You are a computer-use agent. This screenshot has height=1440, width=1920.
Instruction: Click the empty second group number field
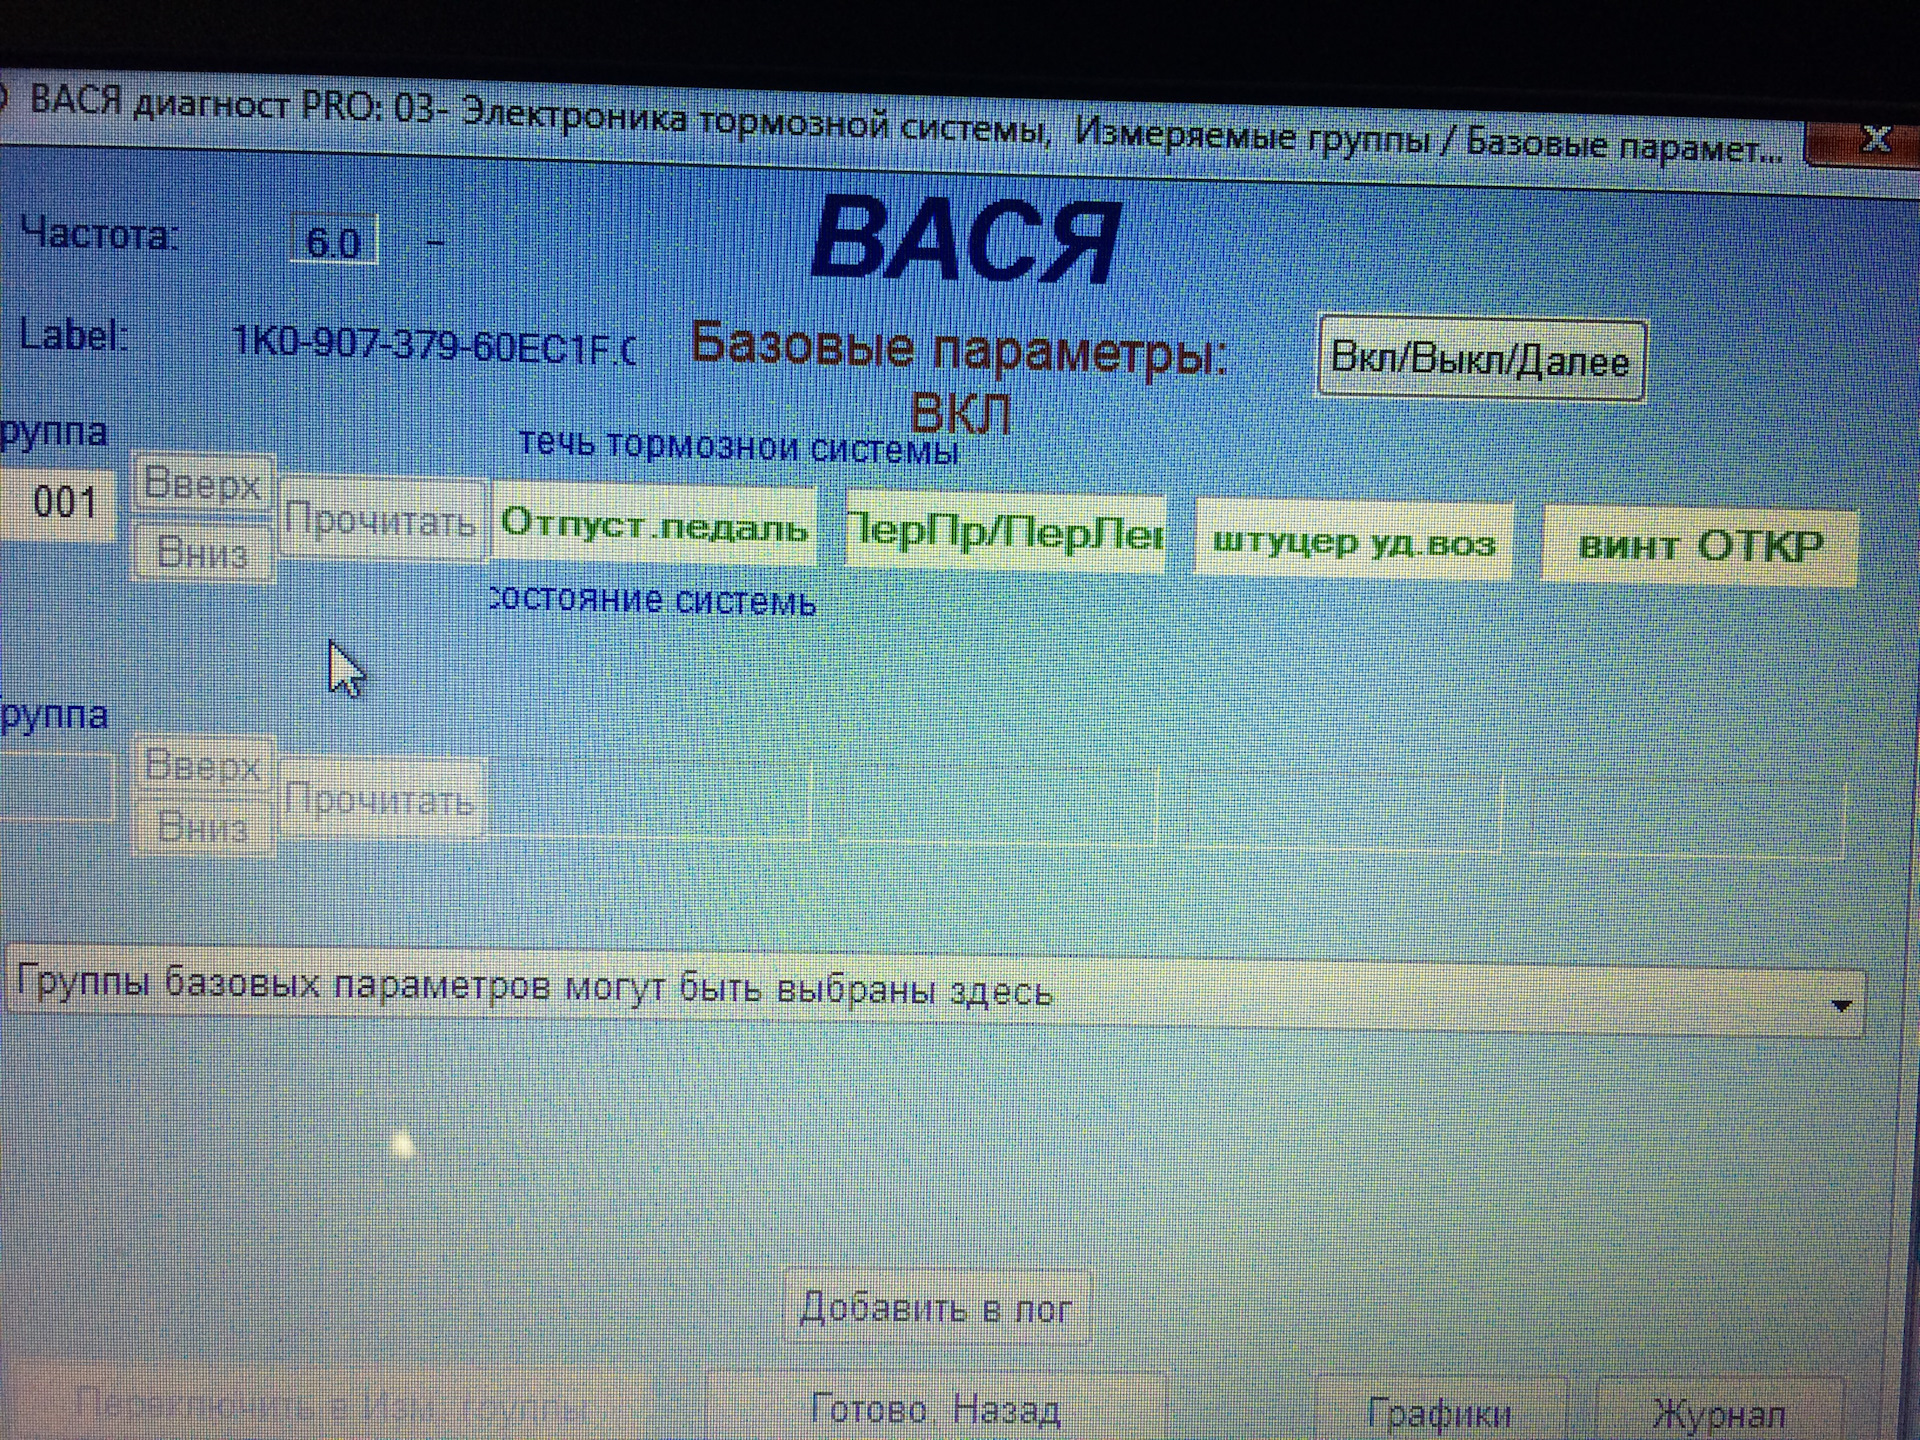[58, 786]
